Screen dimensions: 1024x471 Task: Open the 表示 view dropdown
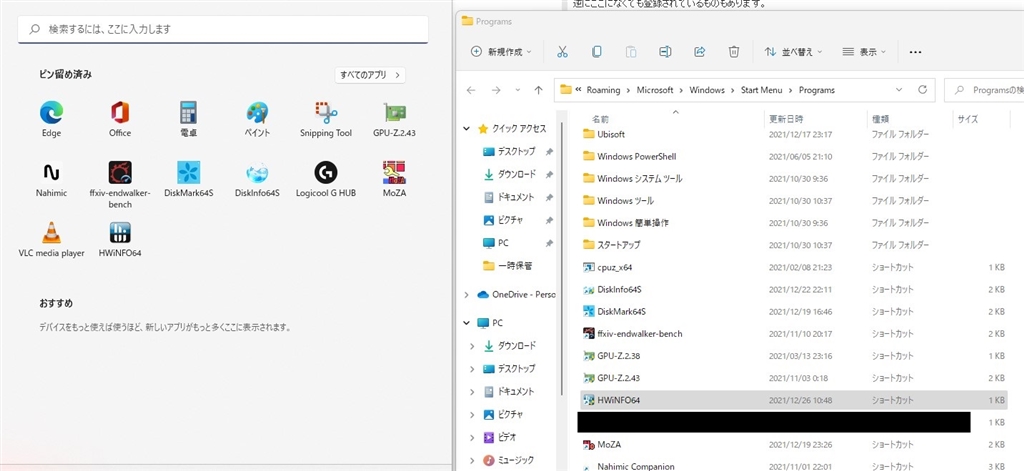(x=864, y=52)
